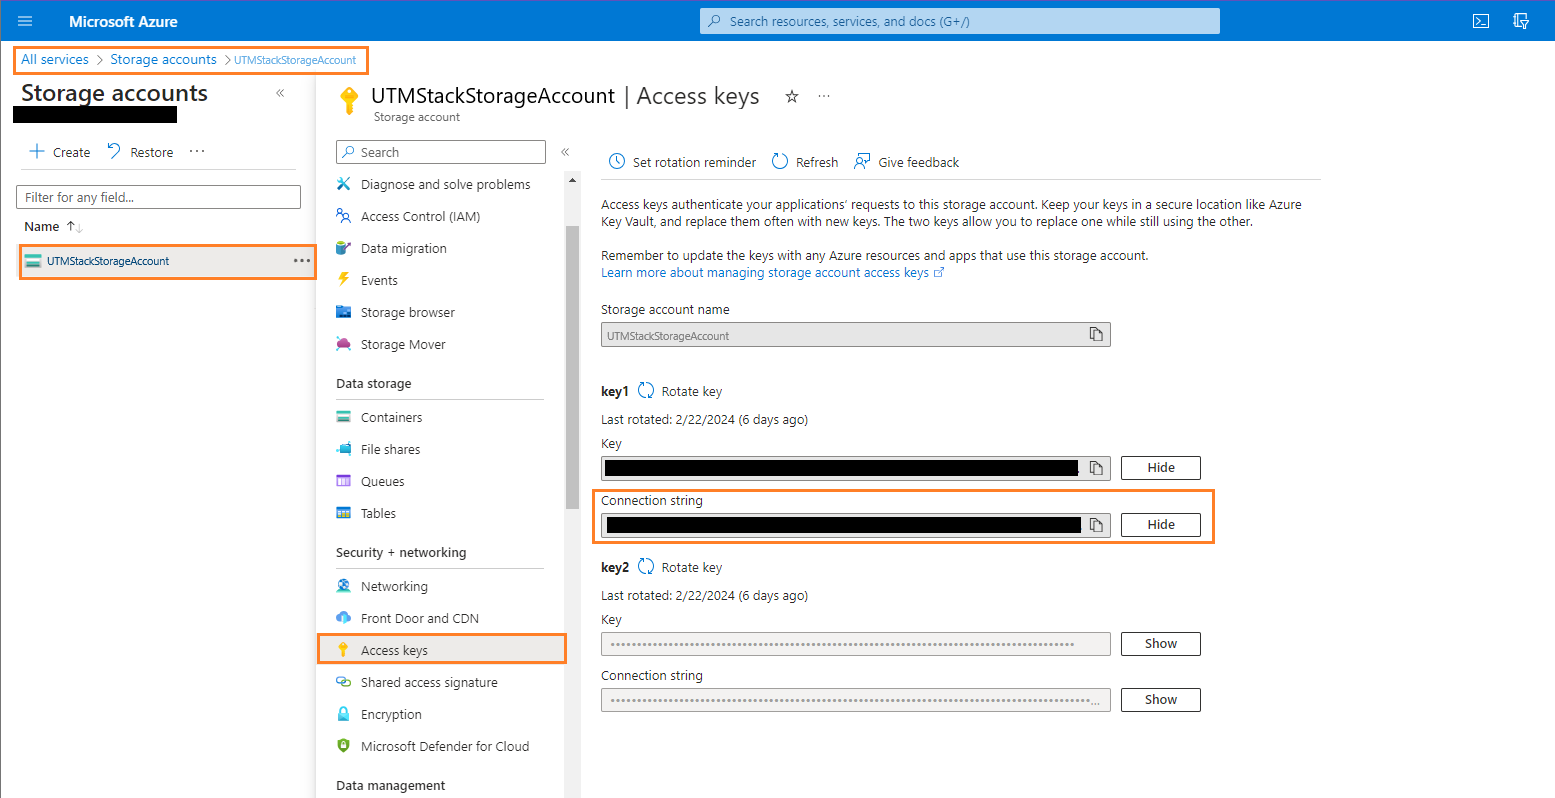Copy the key1 connection string
Viewport: 1555px width, 798px height.
click(x=1096, y=525)
